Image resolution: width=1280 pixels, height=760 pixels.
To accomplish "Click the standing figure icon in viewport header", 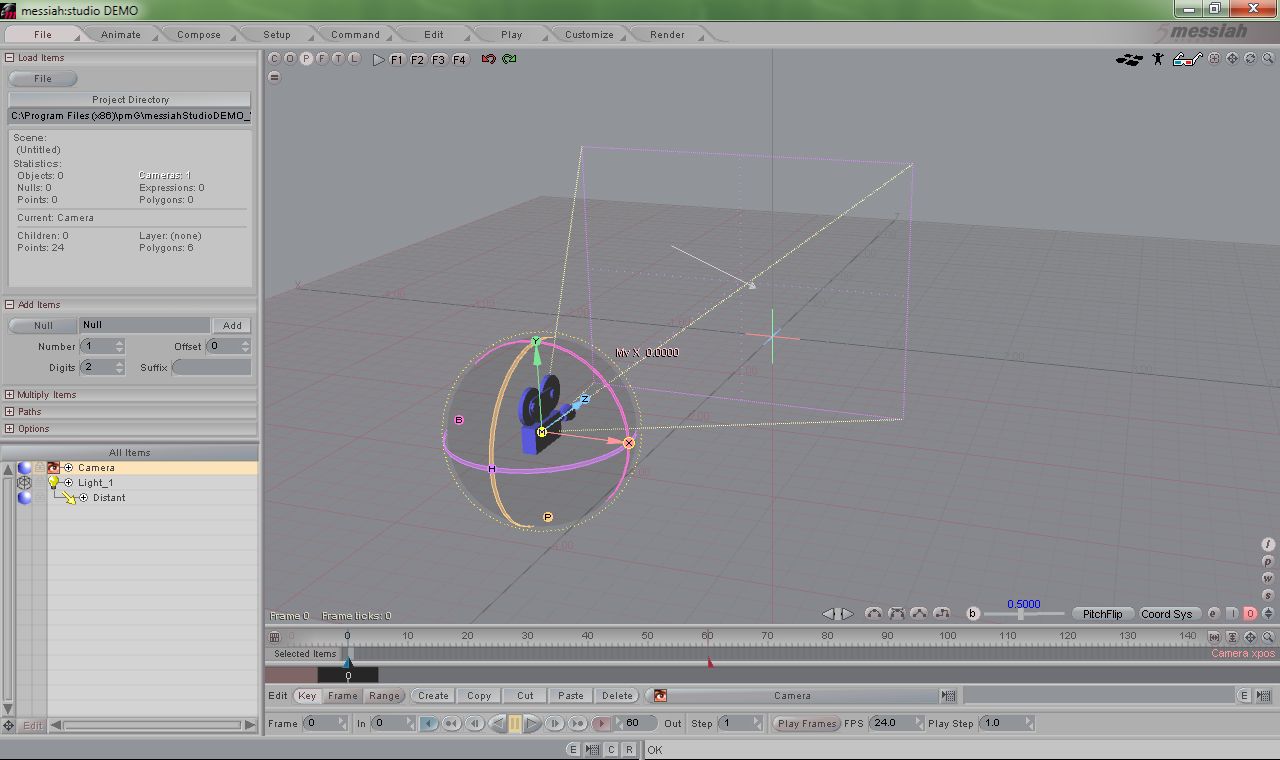I will pos(1158,59).
